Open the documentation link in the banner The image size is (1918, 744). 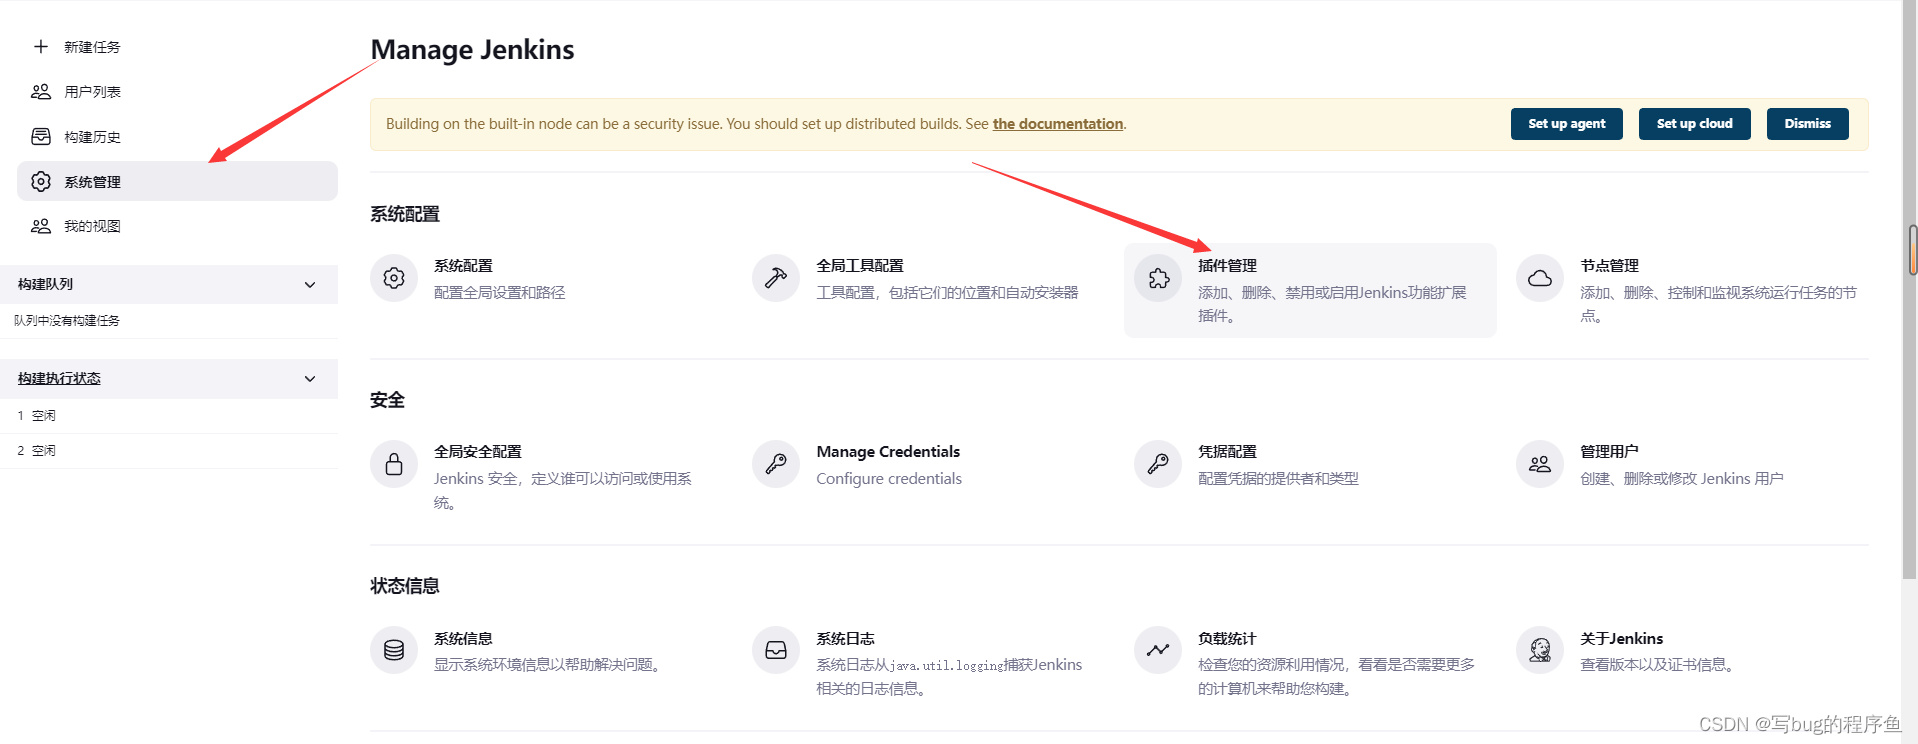[x=1058, y=124]
